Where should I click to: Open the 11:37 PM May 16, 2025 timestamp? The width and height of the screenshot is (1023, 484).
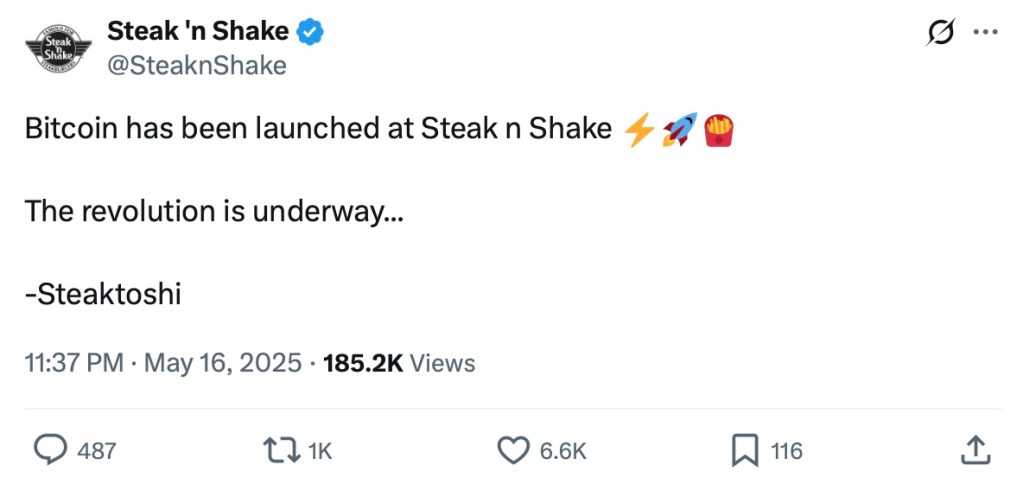pos(162,363)
